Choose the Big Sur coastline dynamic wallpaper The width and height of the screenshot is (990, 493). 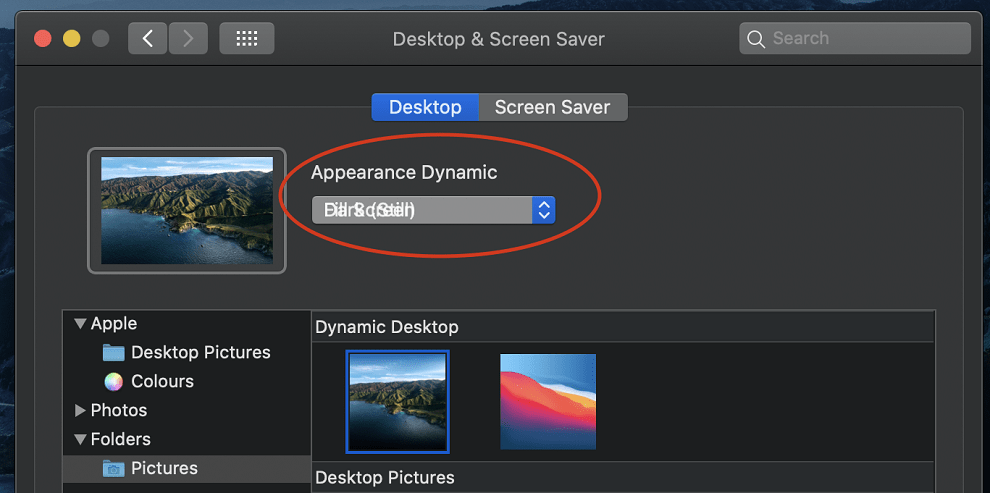pos(398,402)
